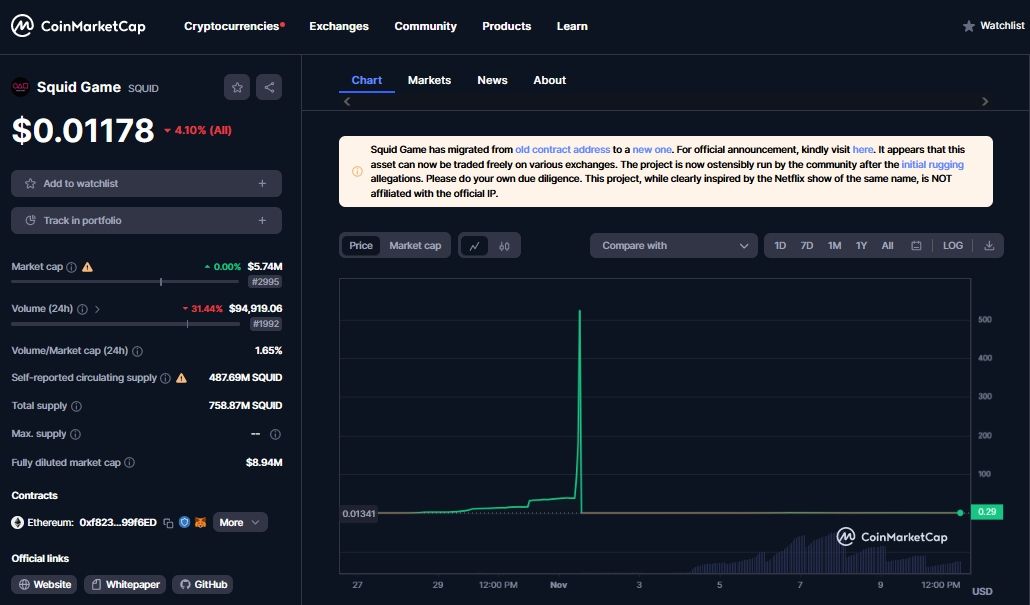
Task: Open the Exchanges menu
Action: click(x=339, y=26)
